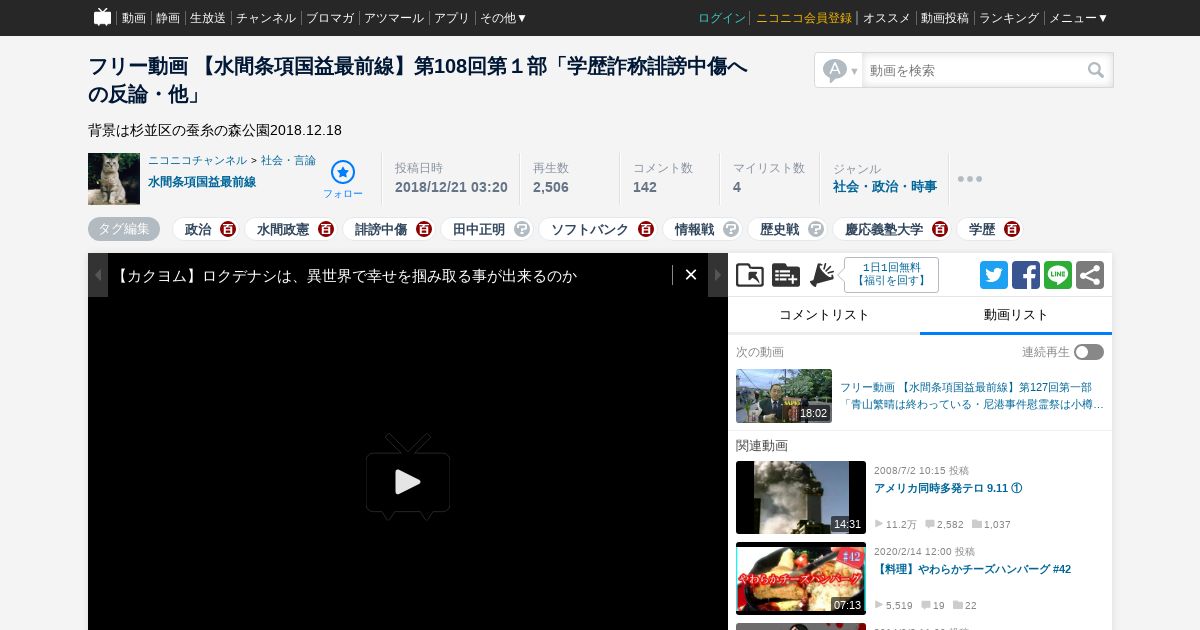The image size is (1200, 630).
Task: Click the magnifier search icon
Action: 1096,70
